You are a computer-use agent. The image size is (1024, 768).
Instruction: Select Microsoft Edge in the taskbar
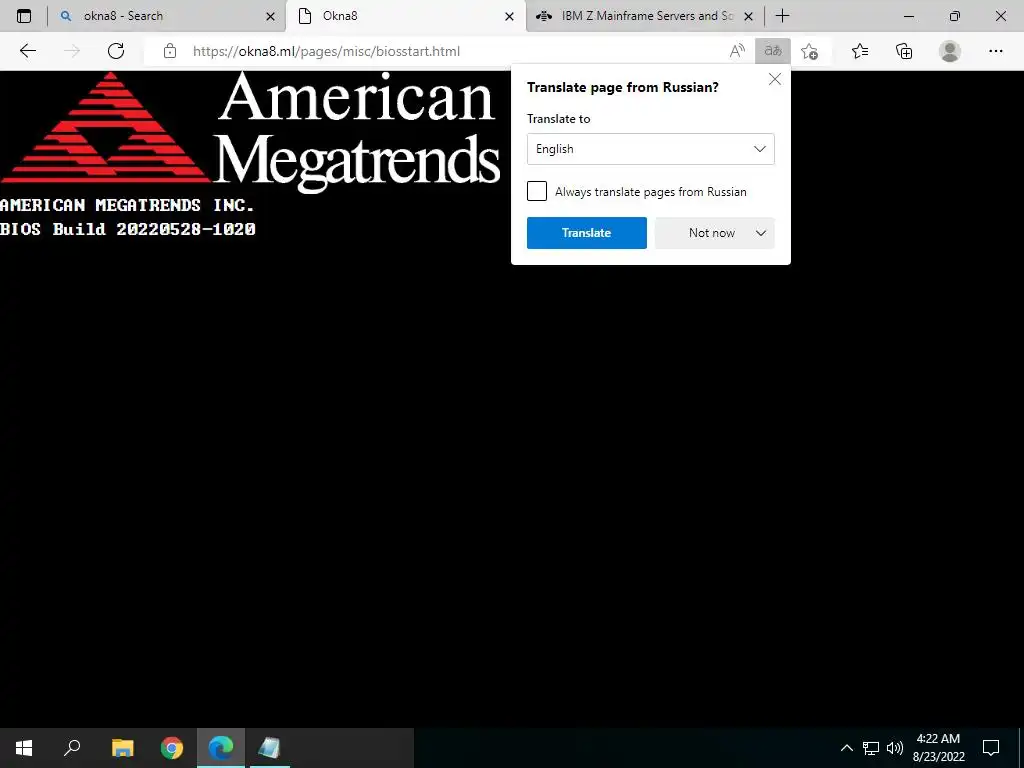coord(221,748)
